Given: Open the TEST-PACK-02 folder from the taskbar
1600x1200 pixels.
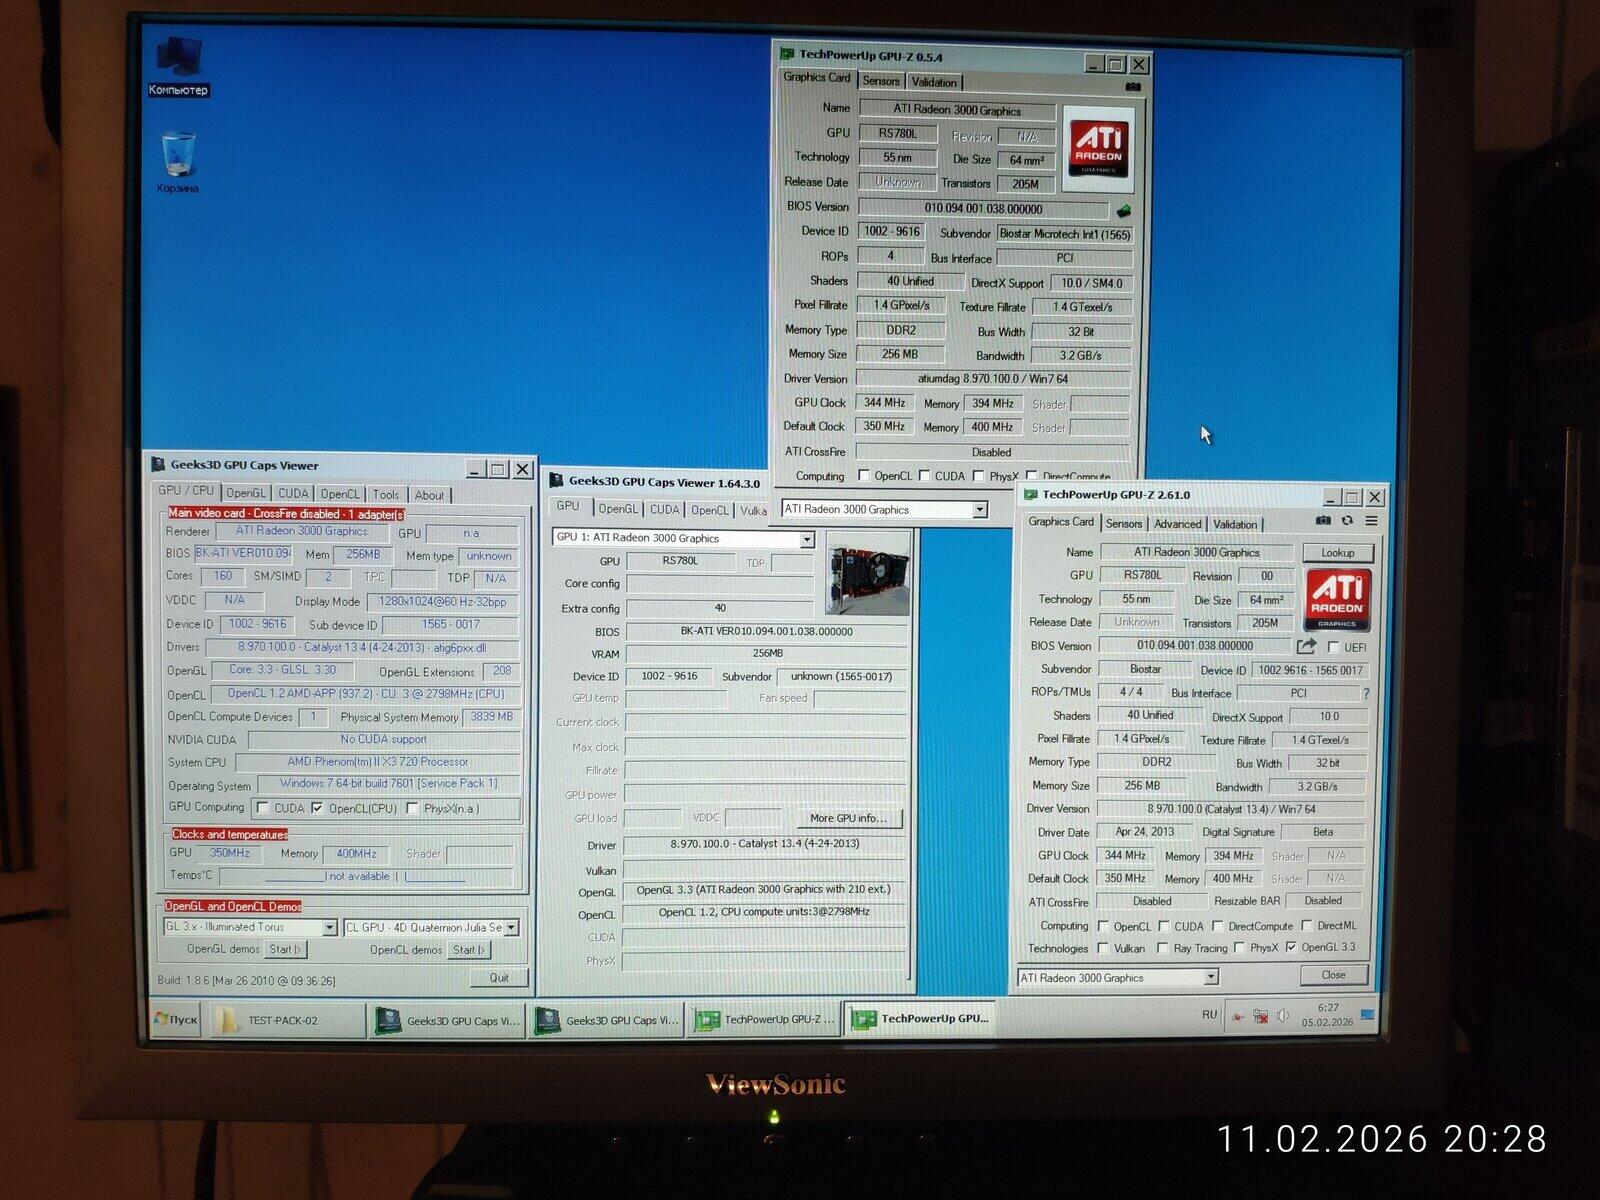Looking at the screenshot, I should click(286, 1020).
